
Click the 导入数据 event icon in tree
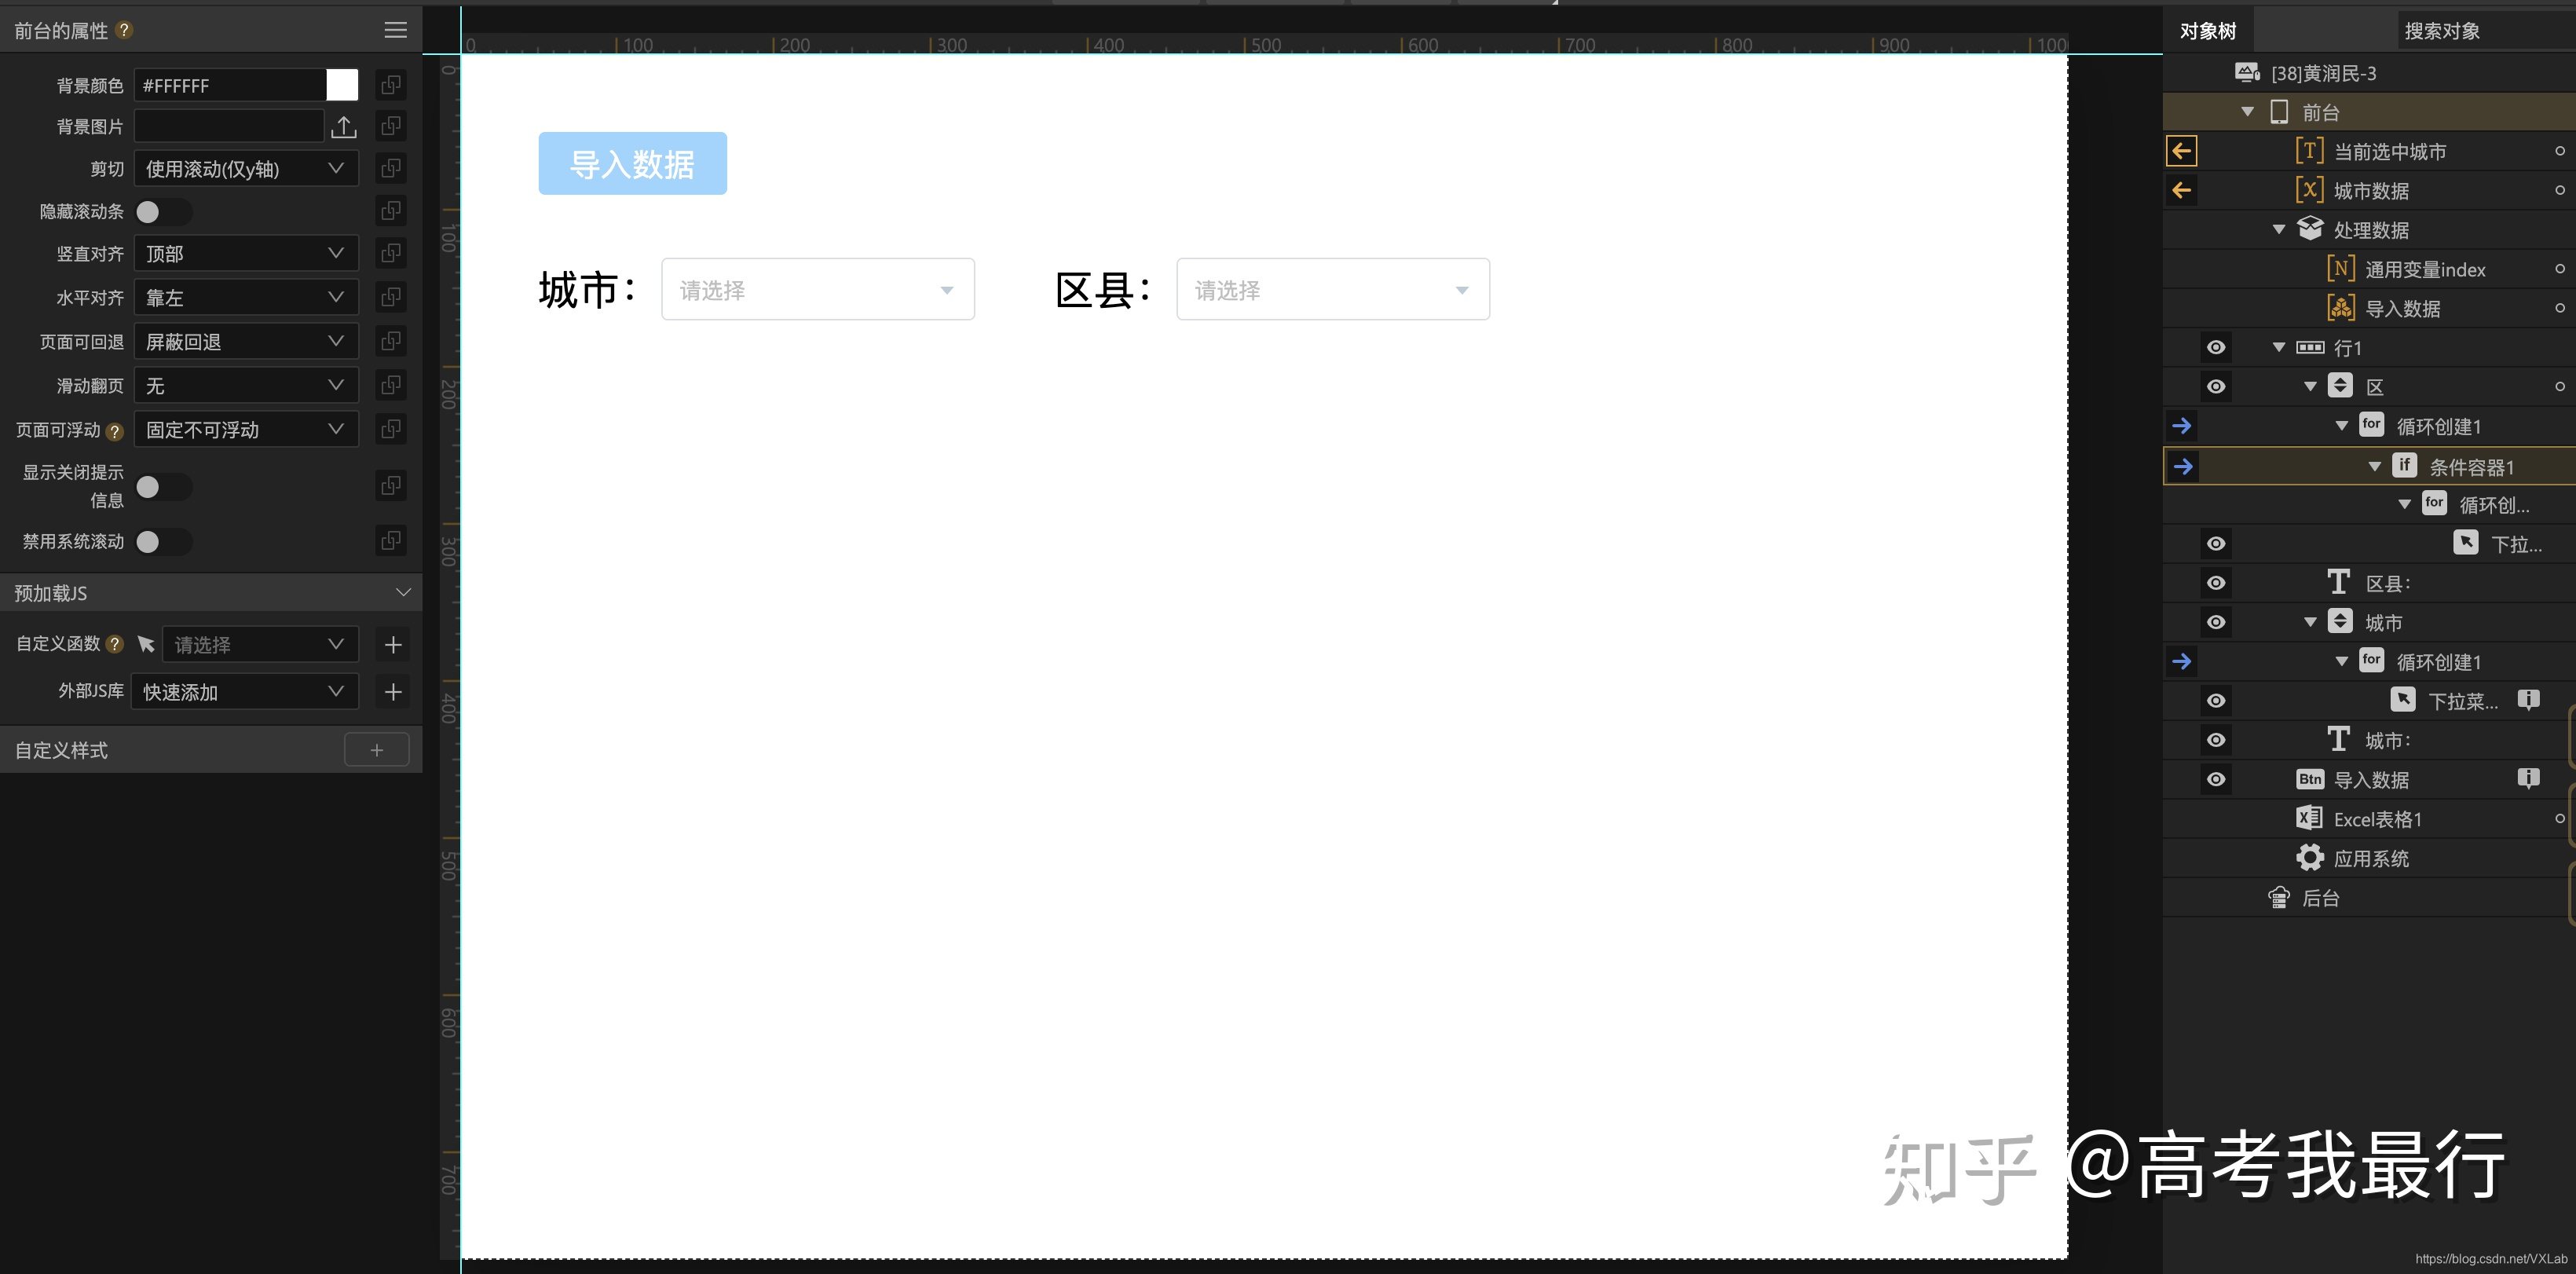tap(2341, 308)
